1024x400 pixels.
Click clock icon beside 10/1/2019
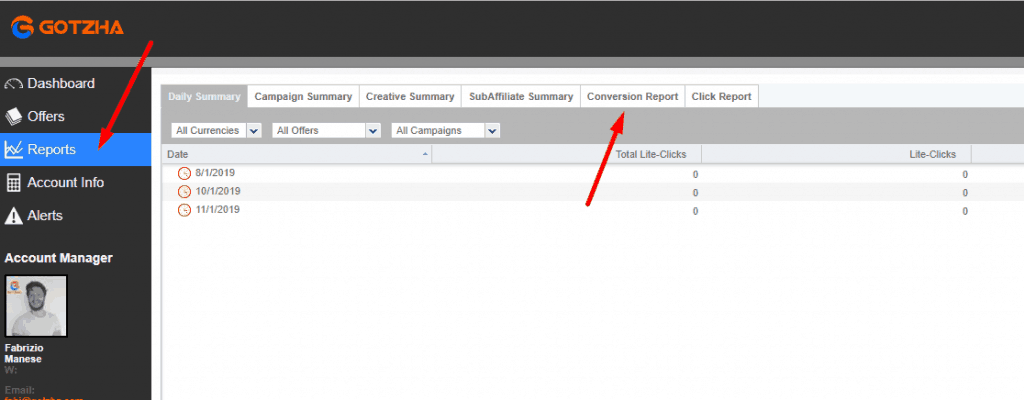coord(185,192)
